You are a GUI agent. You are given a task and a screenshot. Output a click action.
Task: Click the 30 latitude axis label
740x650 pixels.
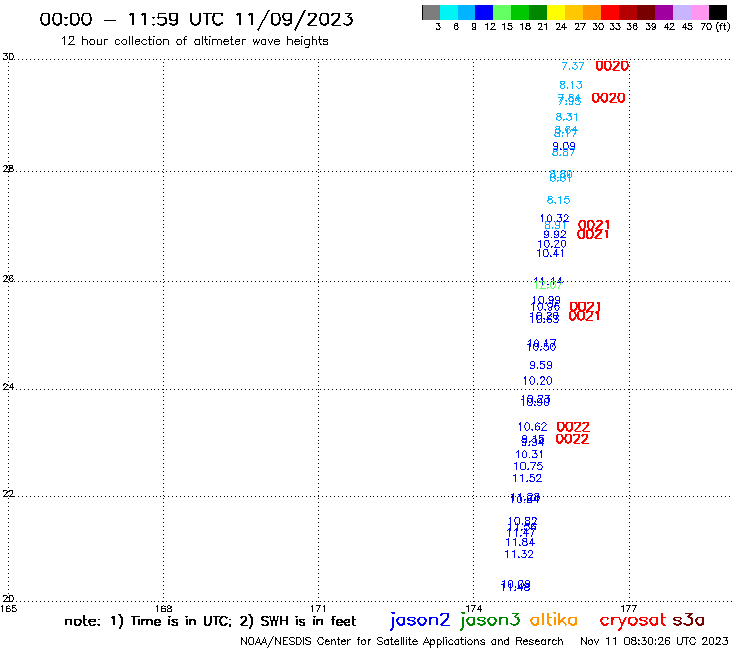pos(8,57)
